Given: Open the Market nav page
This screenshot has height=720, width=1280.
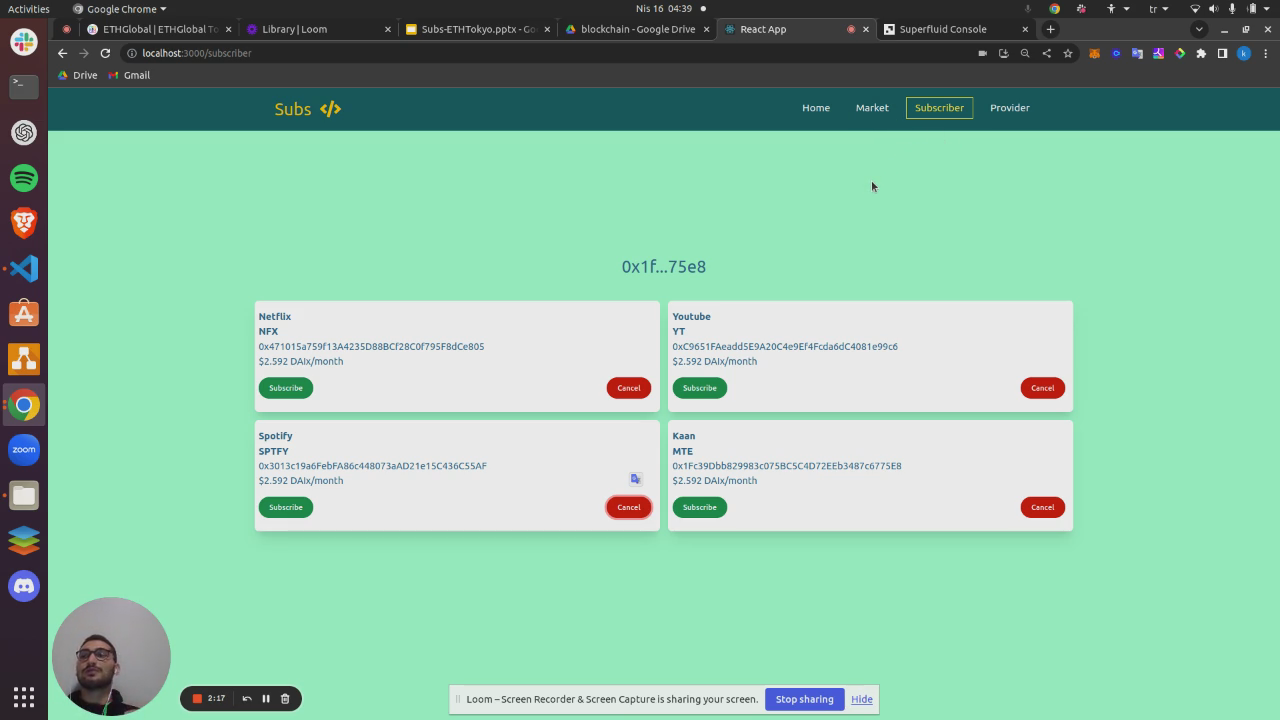Looking at the screenshot, I should (x=872, y=108).
